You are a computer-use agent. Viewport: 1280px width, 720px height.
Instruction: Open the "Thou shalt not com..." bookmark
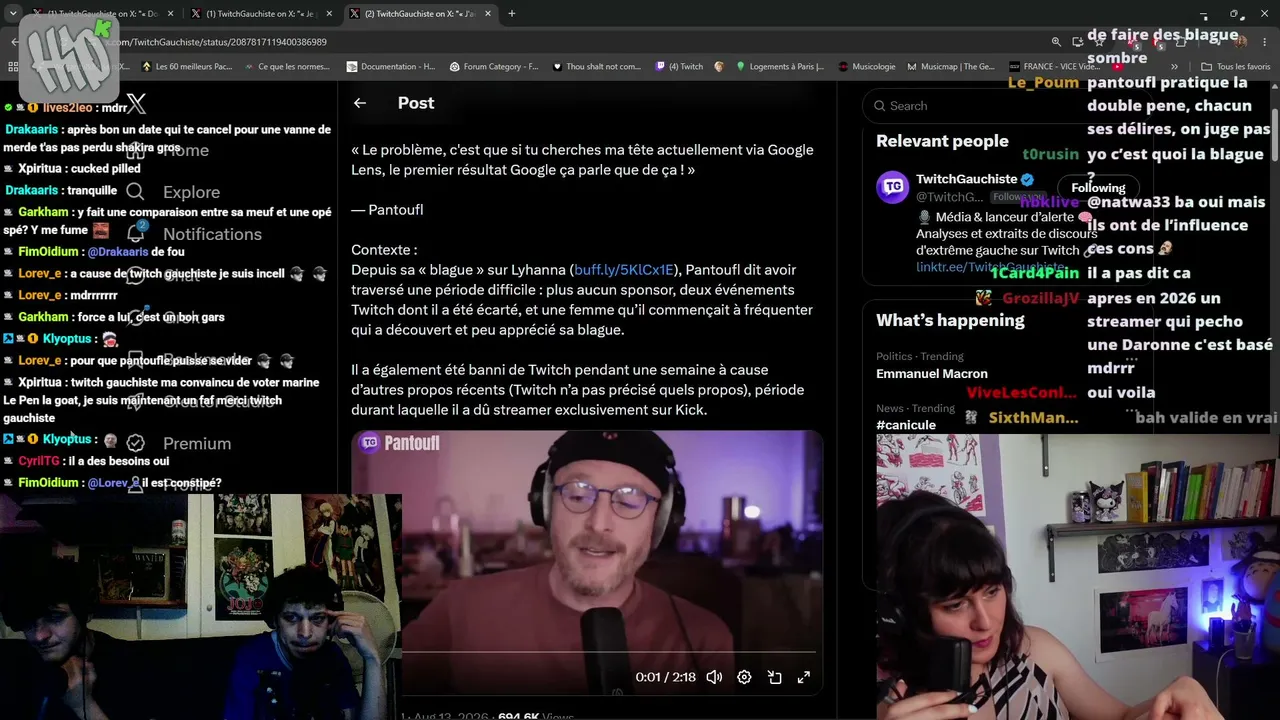(x=596, y=67)
